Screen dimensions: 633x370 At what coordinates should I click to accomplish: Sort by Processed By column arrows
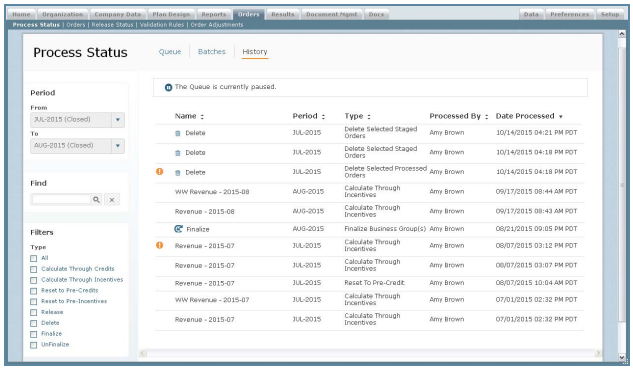pyautogui.click(x=486, y=117)
